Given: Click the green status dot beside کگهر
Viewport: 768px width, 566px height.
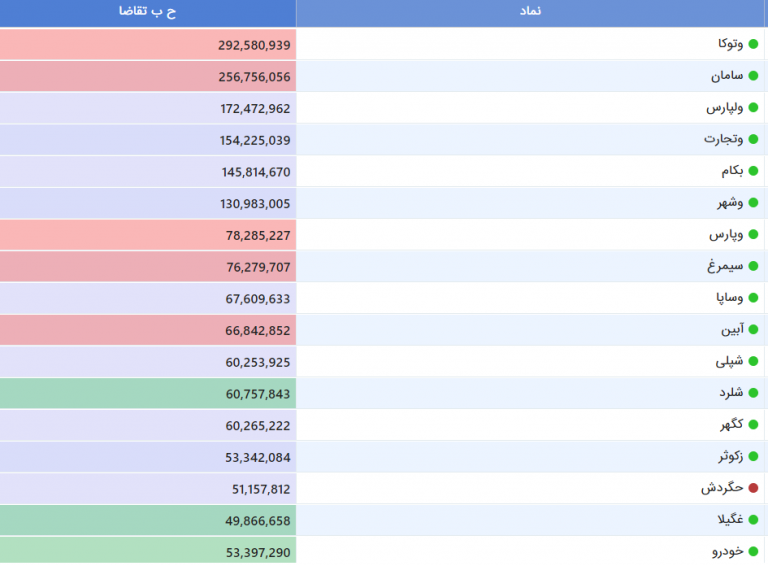Looking at the screenshot, I should point(753,424).
